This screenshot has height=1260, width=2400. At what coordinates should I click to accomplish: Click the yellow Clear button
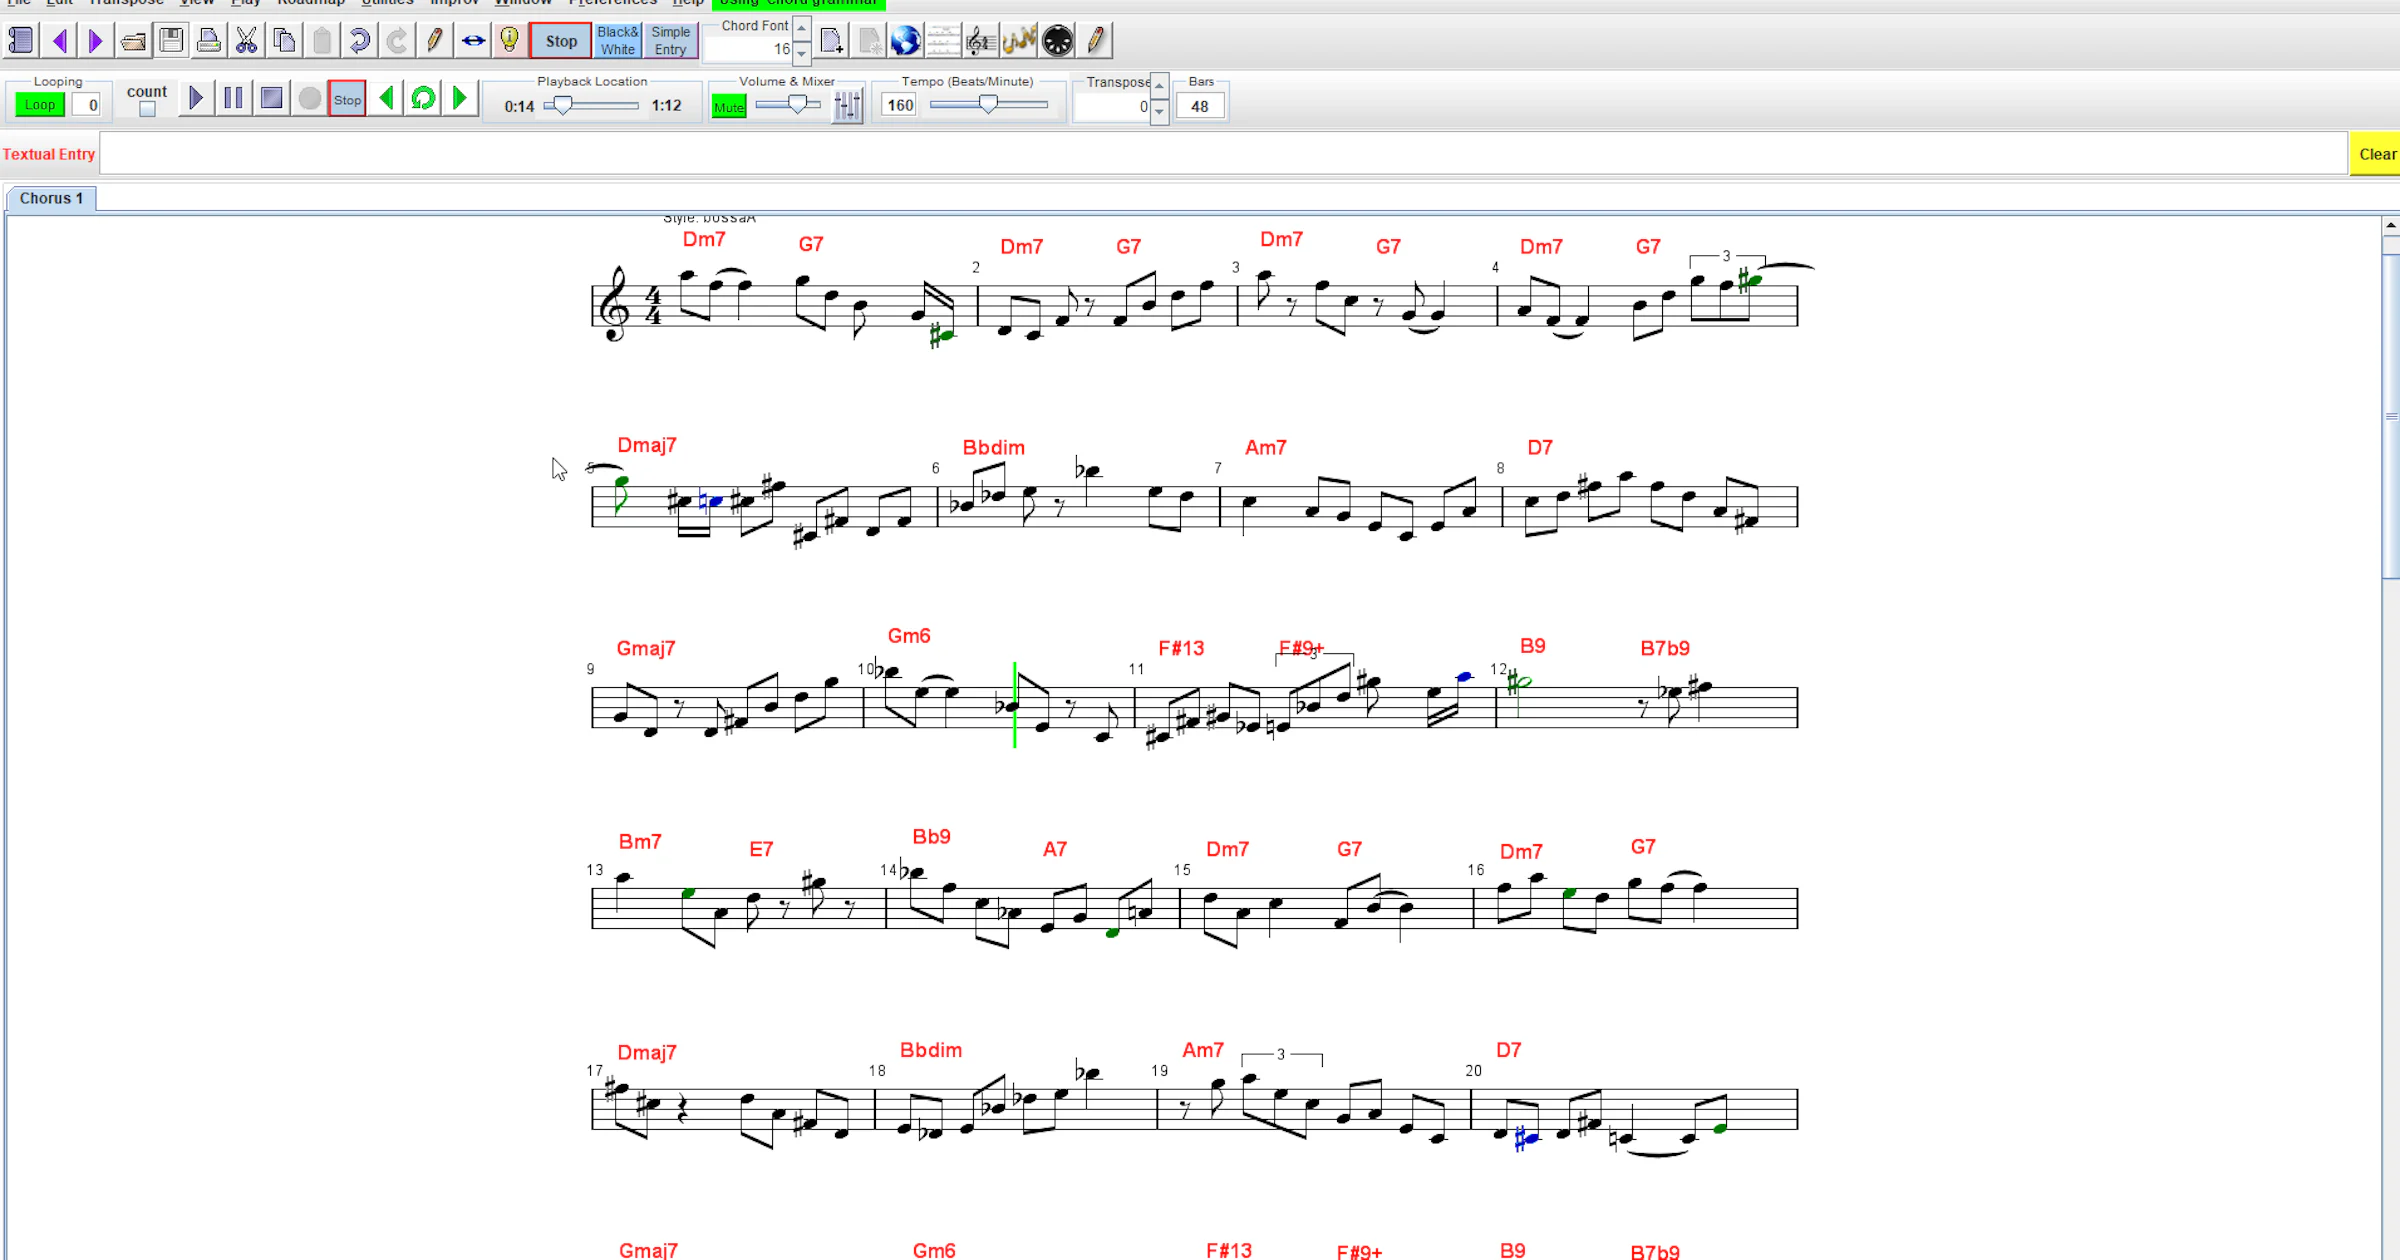point(2375,154)
